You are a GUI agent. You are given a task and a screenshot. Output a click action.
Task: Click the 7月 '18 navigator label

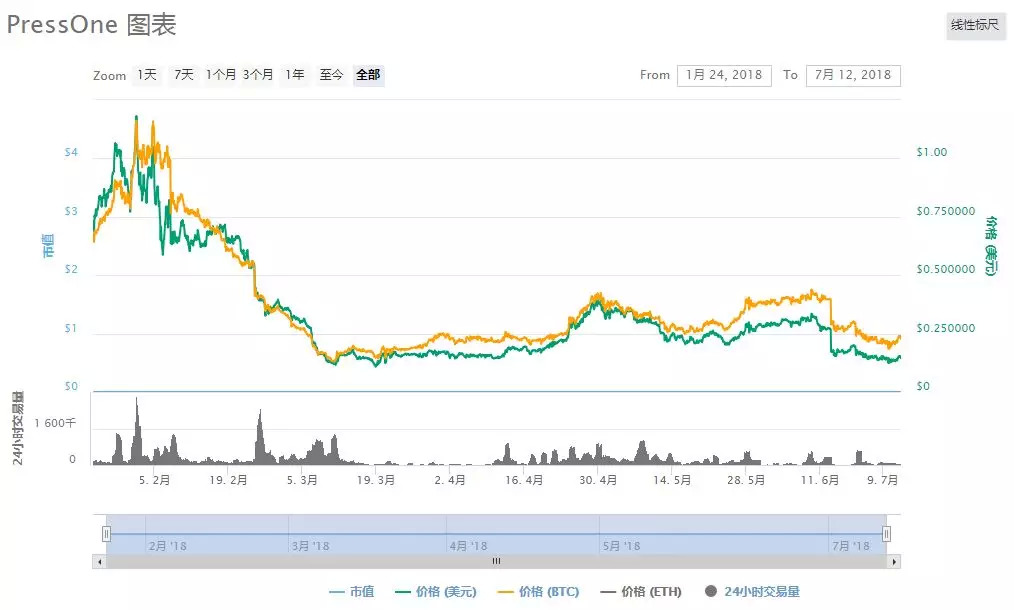click(x=851, y=546)
